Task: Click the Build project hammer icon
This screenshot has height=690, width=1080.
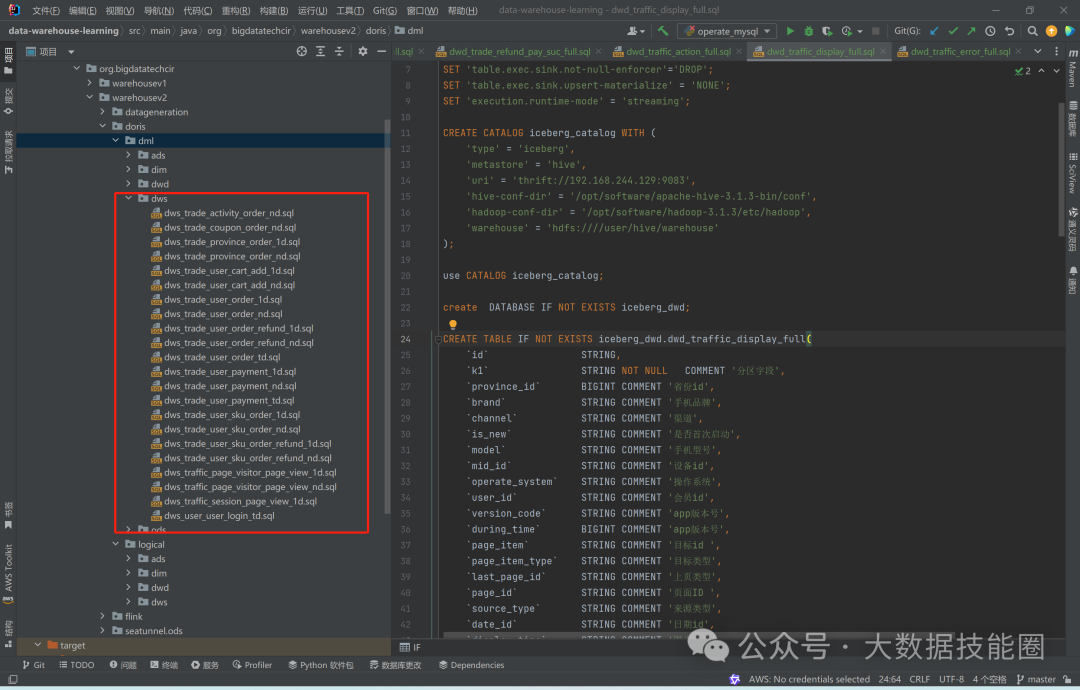Action: pyautogui.click(x=662, y=31)
